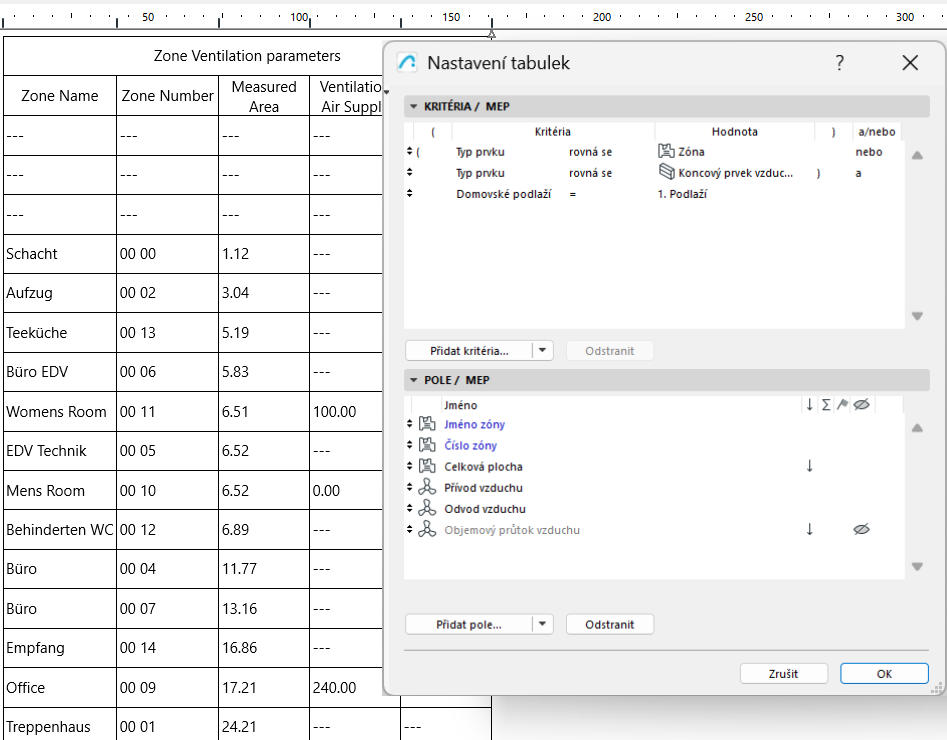Open the Přidat pole dropdown arrow

[543, 624]
